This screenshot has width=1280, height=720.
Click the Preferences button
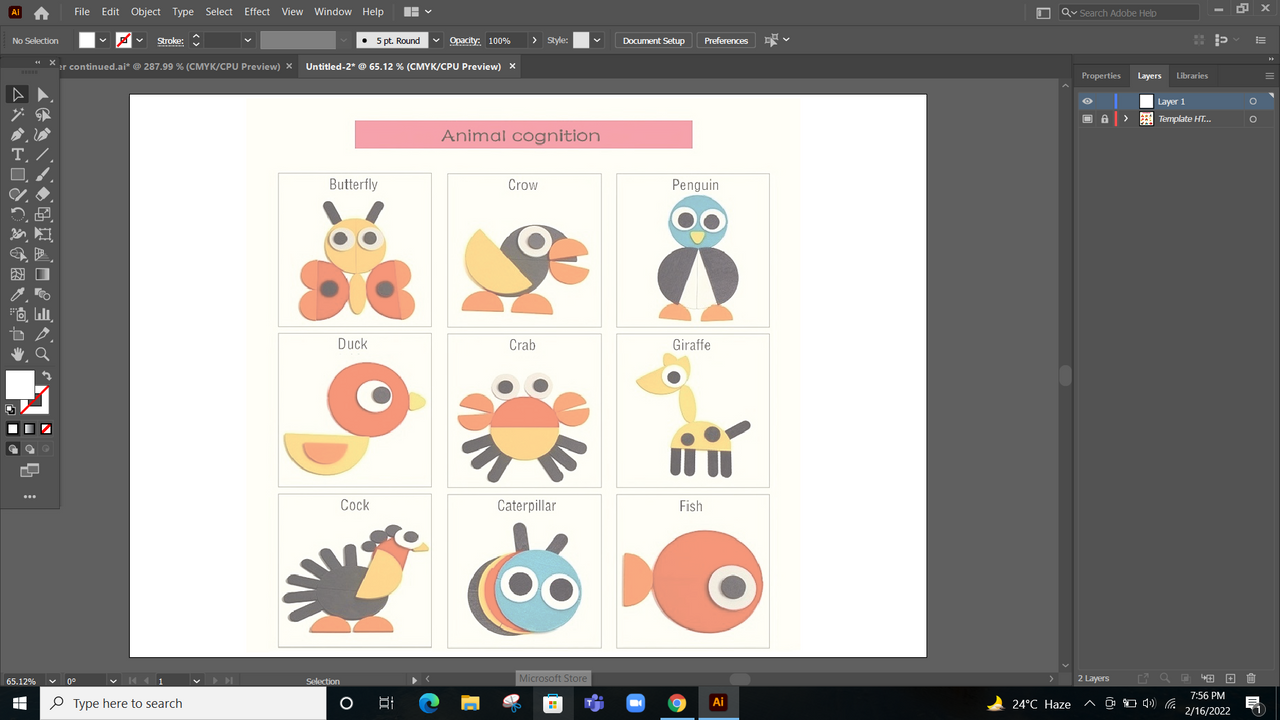click(726, 40)
